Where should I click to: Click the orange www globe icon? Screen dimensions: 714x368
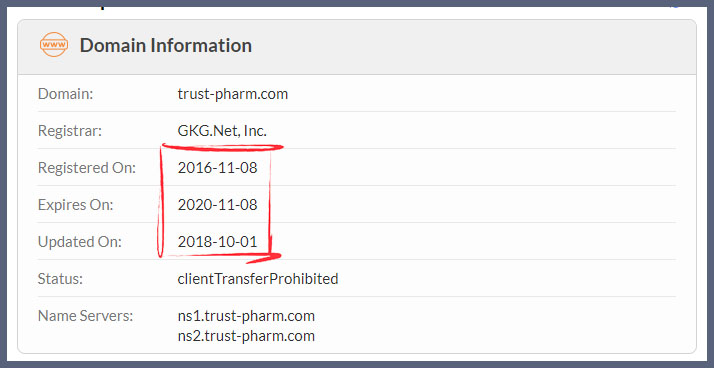pyautogui.click(x=54, y=45)
